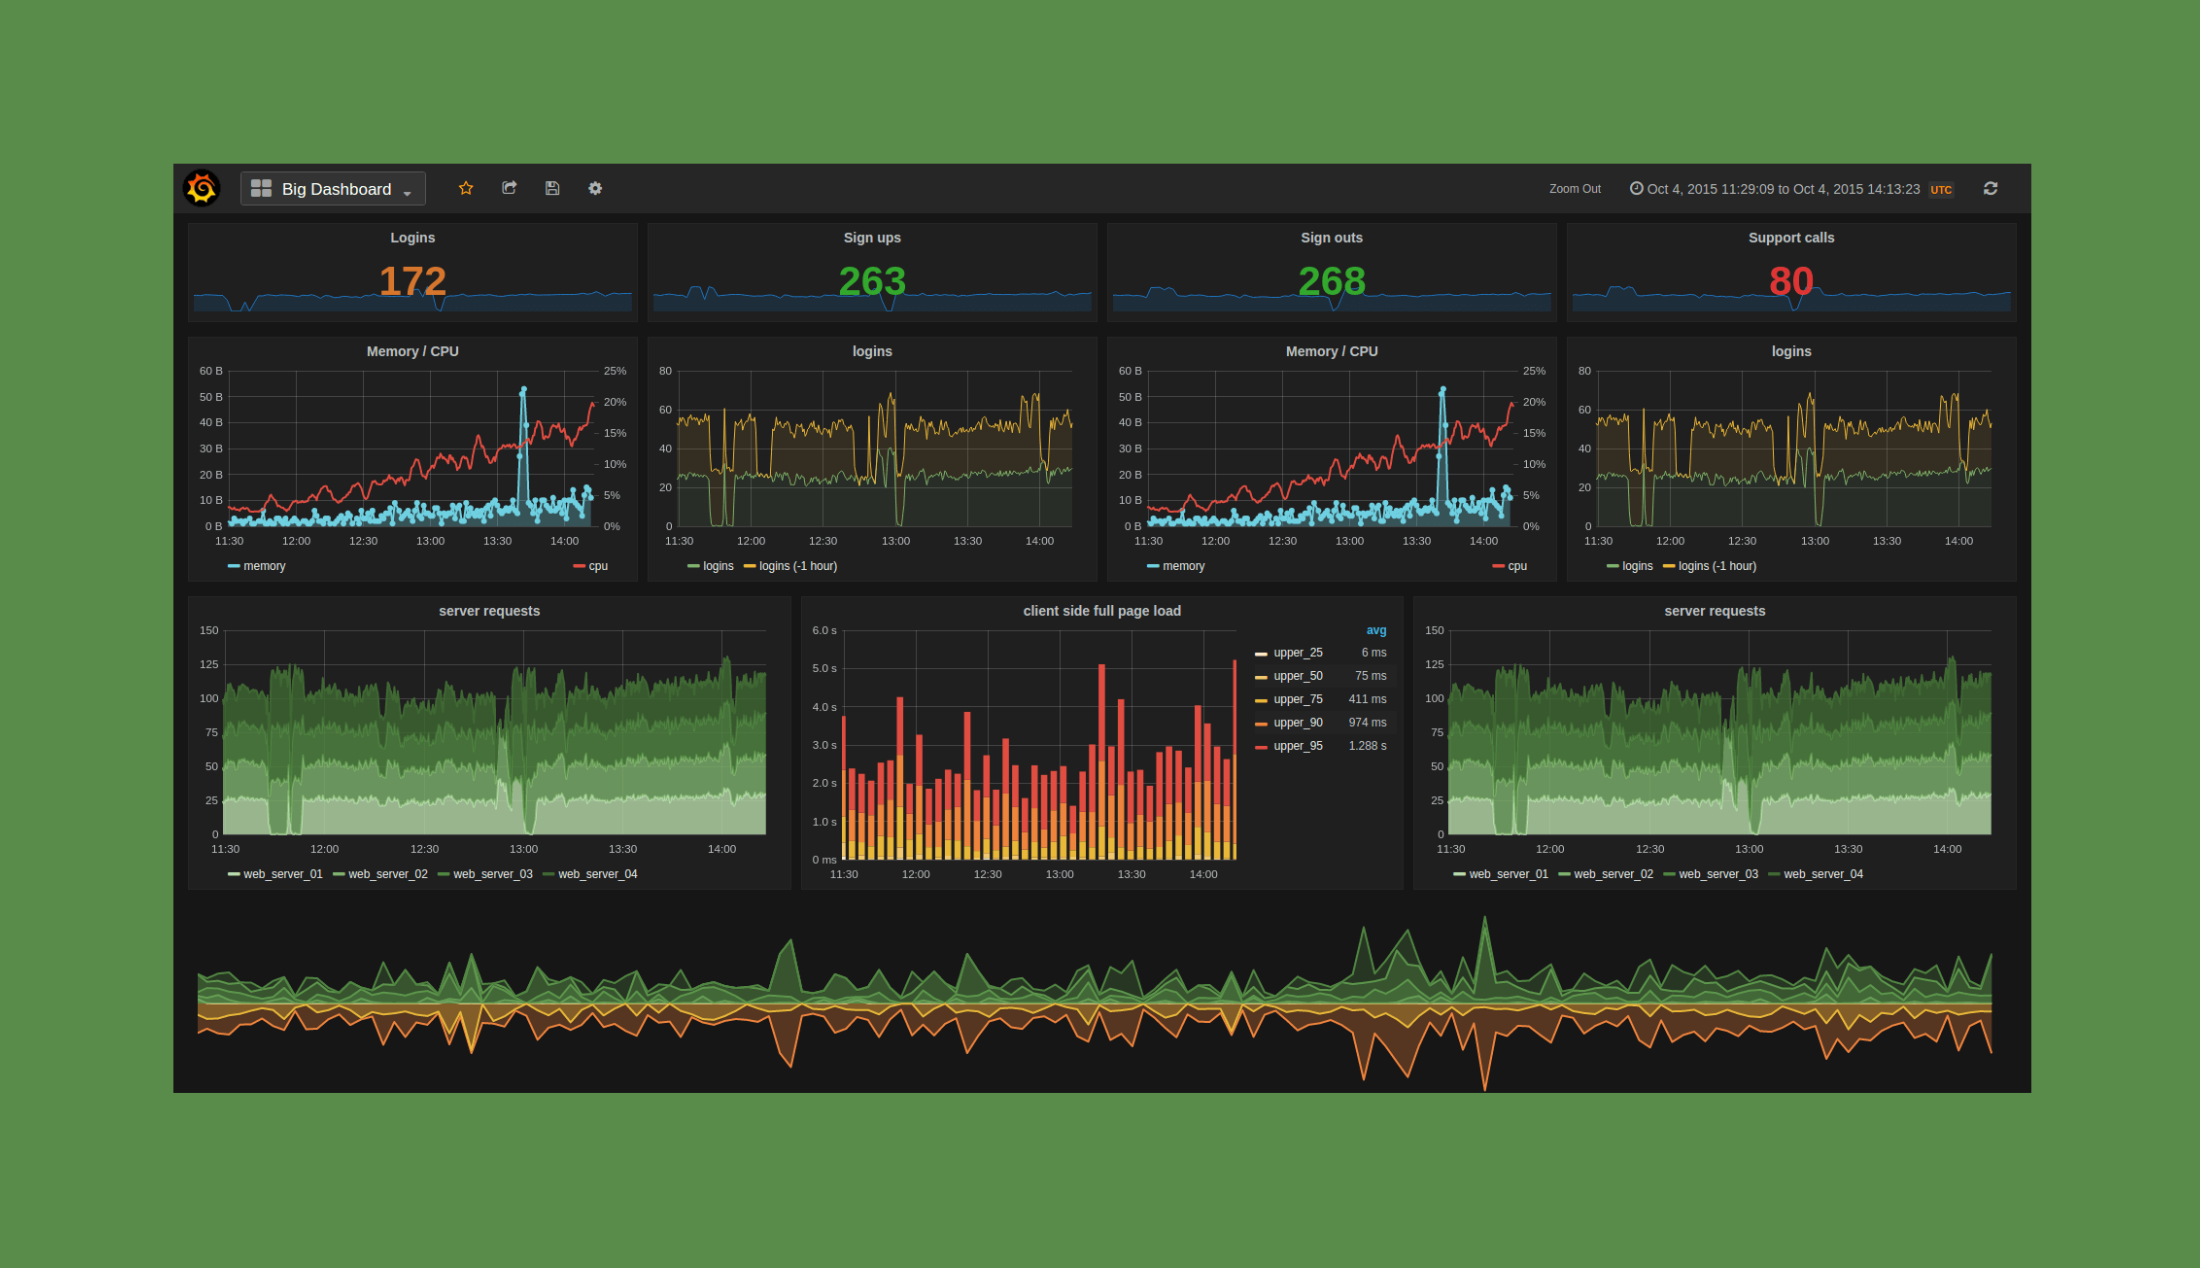The image size is (2200, 1268).
Task: Open the Sign outs panel title
Action: (1331, 238)
